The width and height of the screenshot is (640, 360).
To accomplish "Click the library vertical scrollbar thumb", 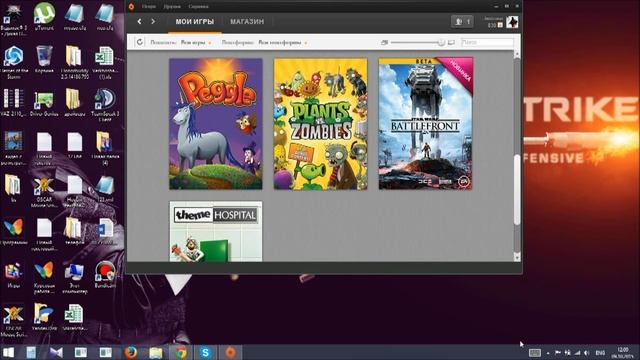I will click(x=517, y=190).
